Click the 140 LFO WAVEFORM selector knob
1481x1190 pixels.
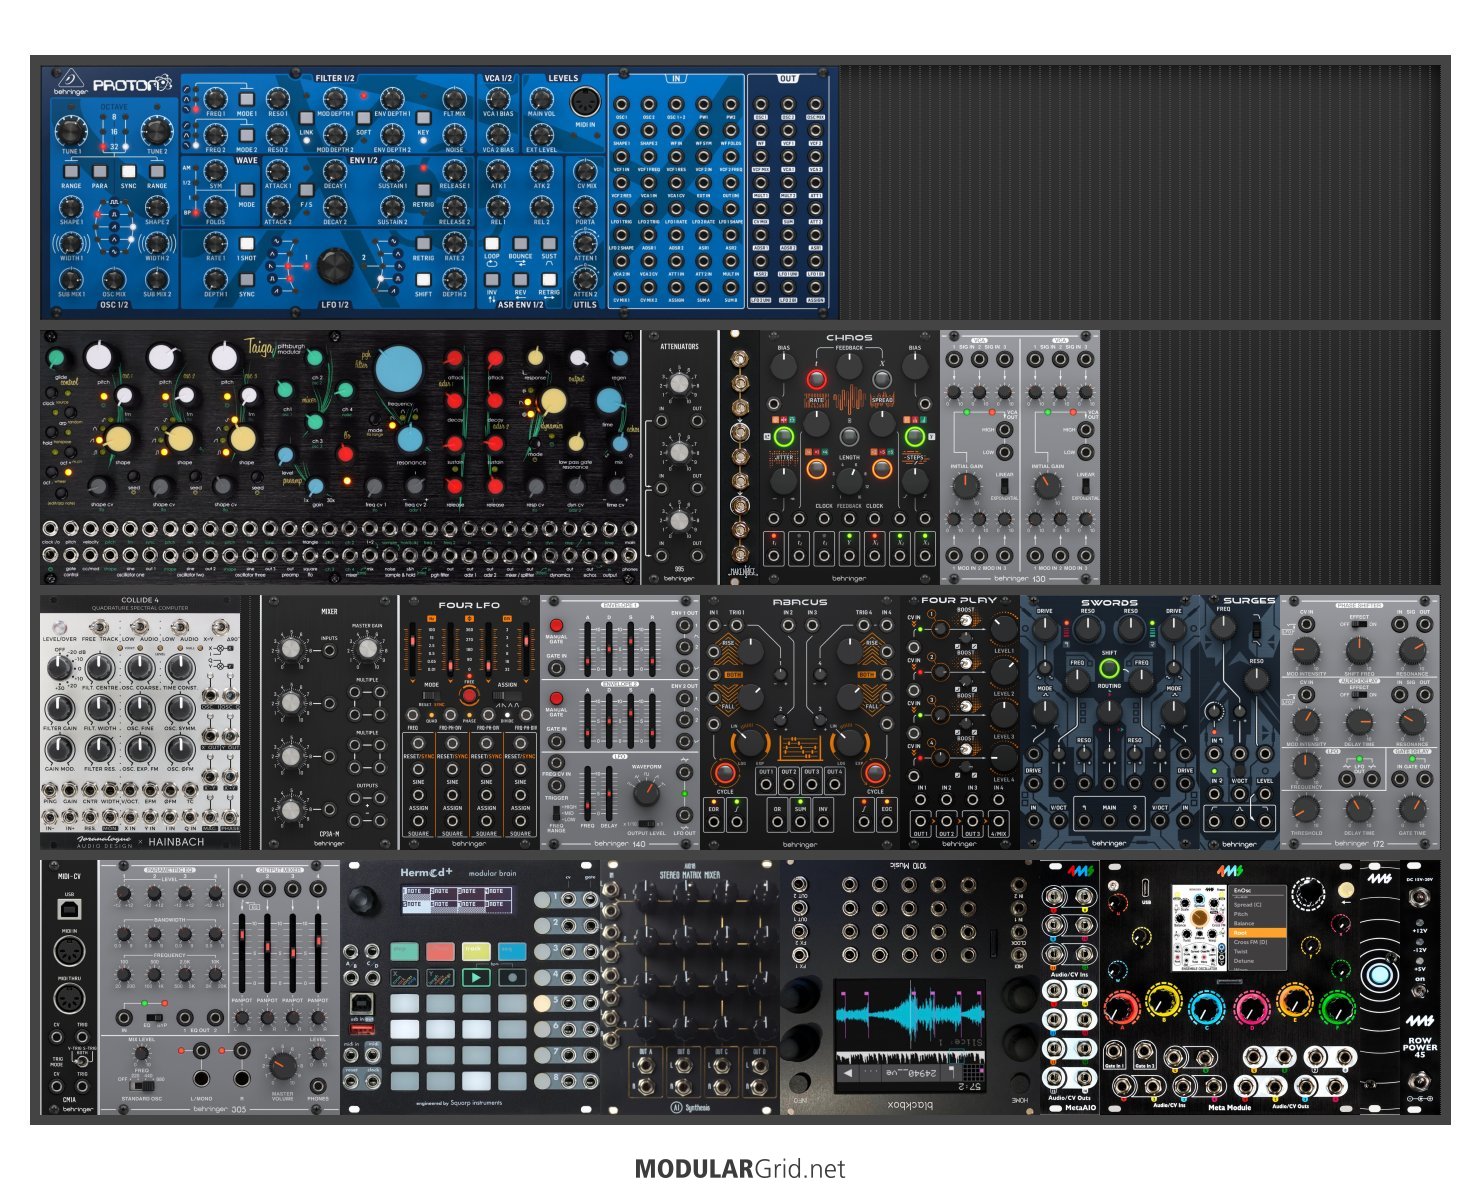[x=646, y=794]
